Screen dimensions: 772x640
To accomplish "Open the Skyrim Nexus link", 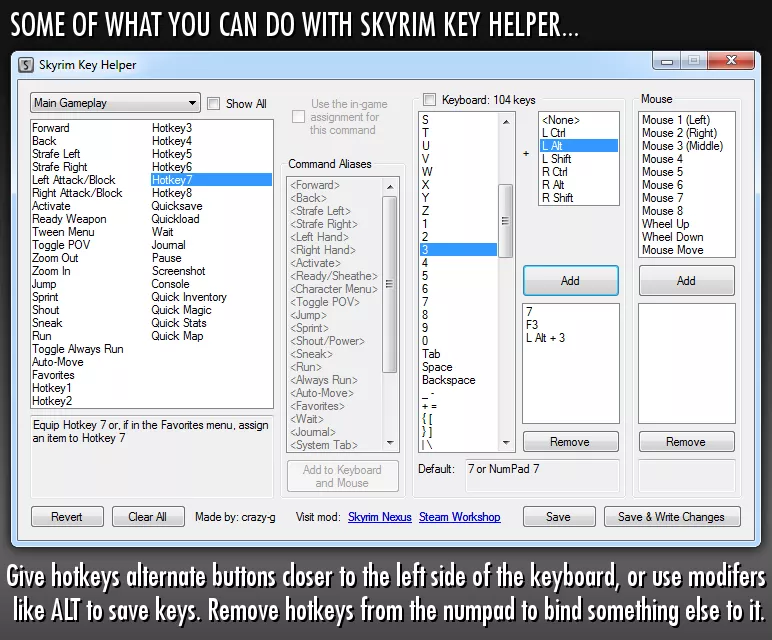I will [380, 517].
